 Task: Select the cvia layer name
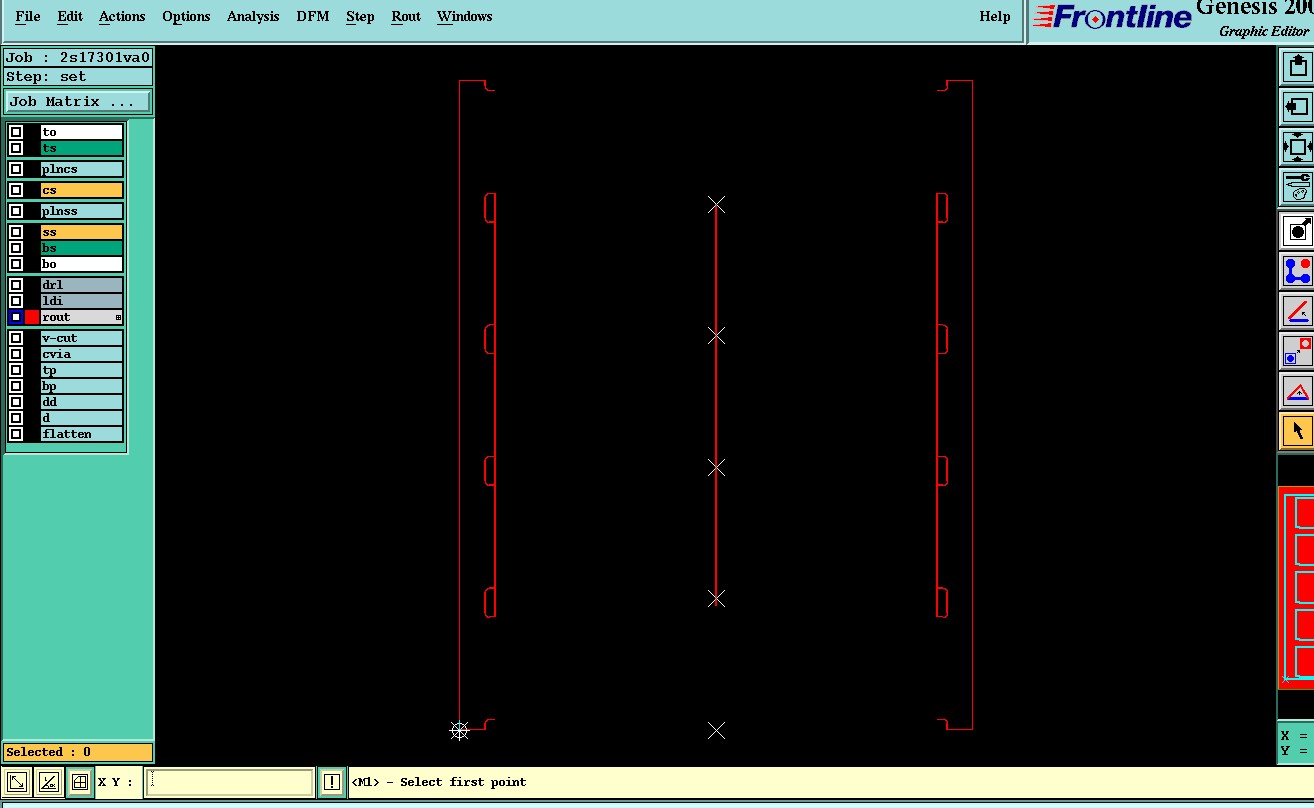pos(82,354)
